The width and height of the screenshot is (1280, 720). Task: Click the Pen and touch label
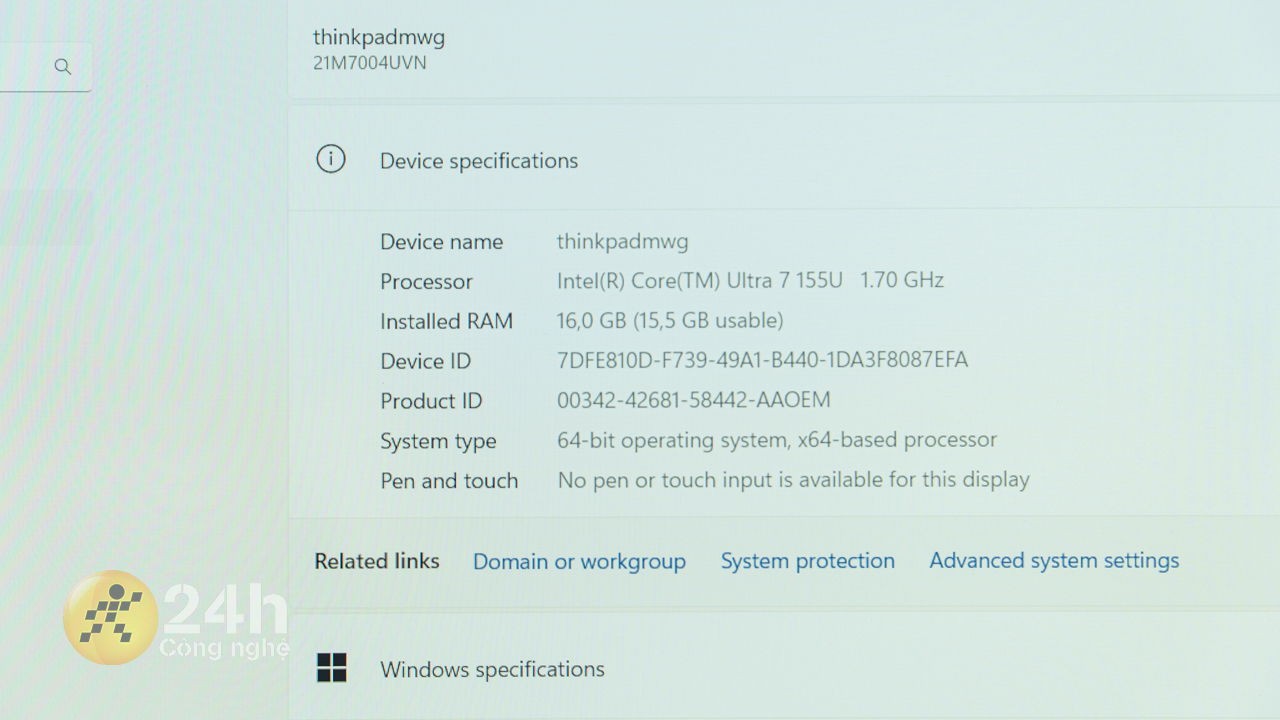tap(449, 481)
